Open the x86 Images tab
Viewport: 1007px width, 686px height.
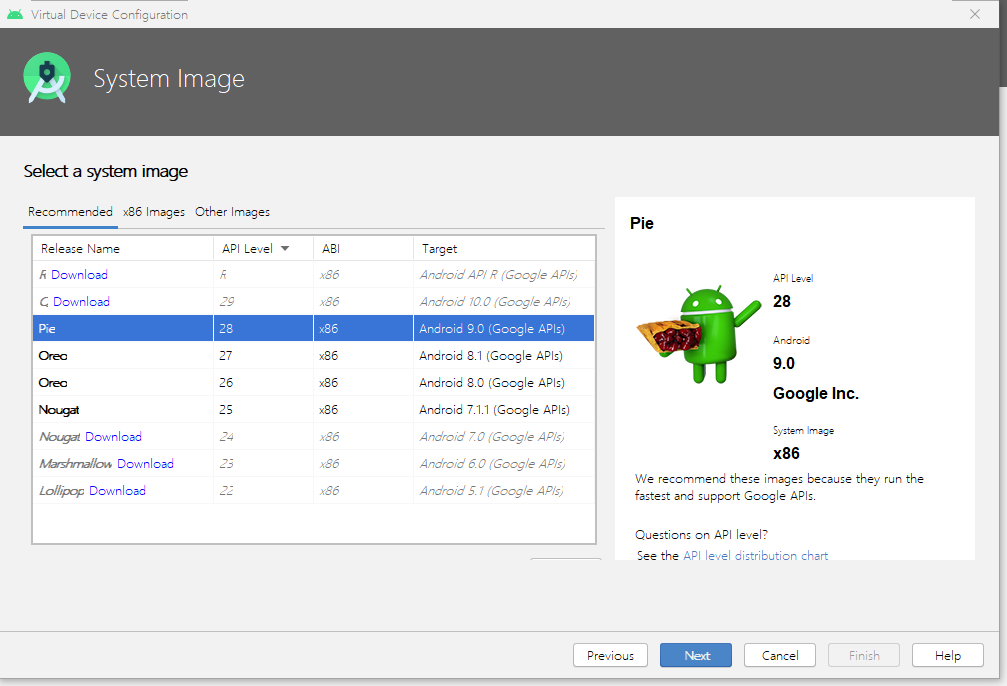click(153, 211)
